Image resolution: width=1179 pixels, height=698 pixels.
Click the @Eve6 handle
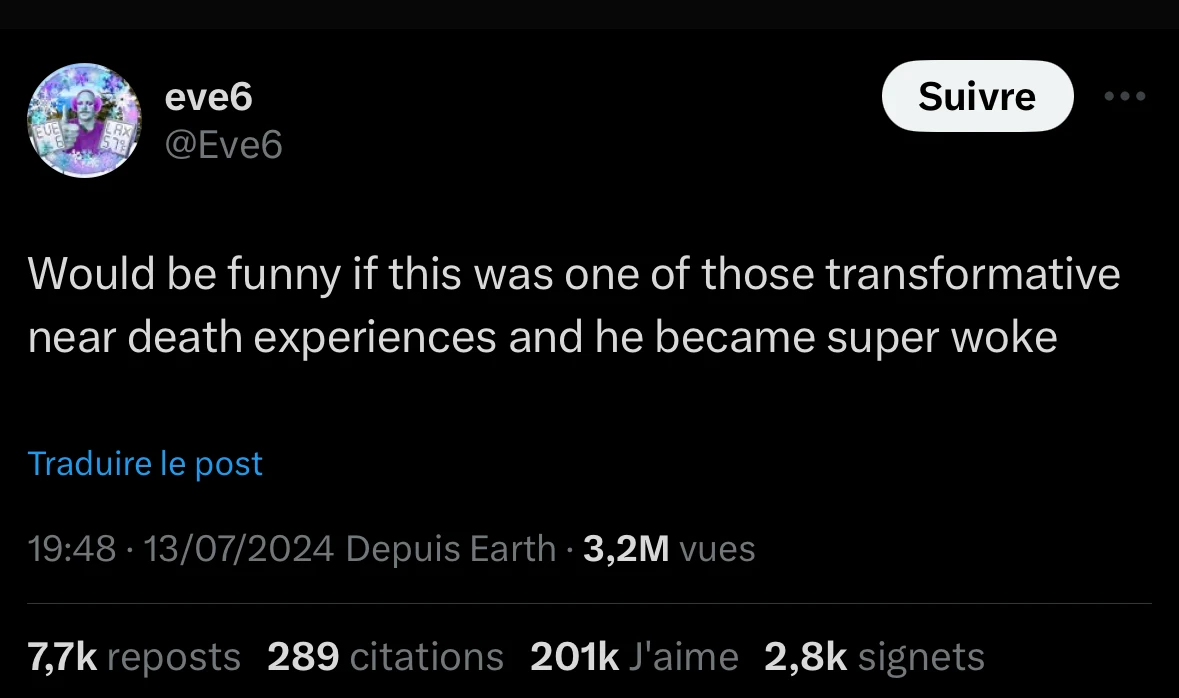tap(223, 146)
